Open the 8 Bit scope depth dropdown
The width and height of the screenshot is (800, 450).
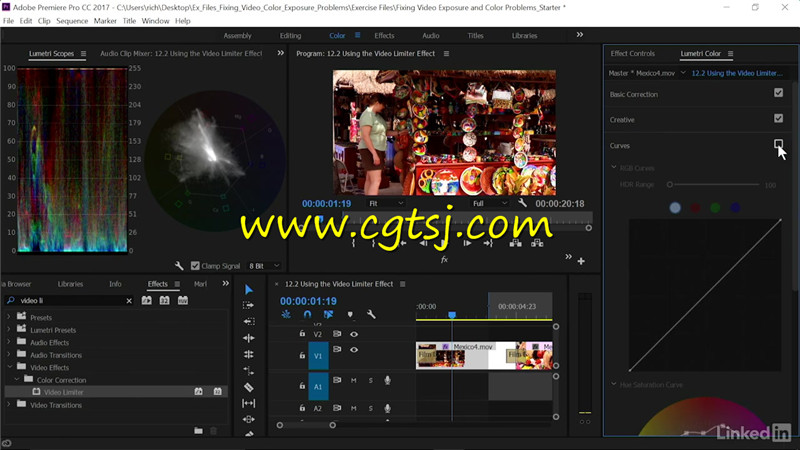[264, 266]
